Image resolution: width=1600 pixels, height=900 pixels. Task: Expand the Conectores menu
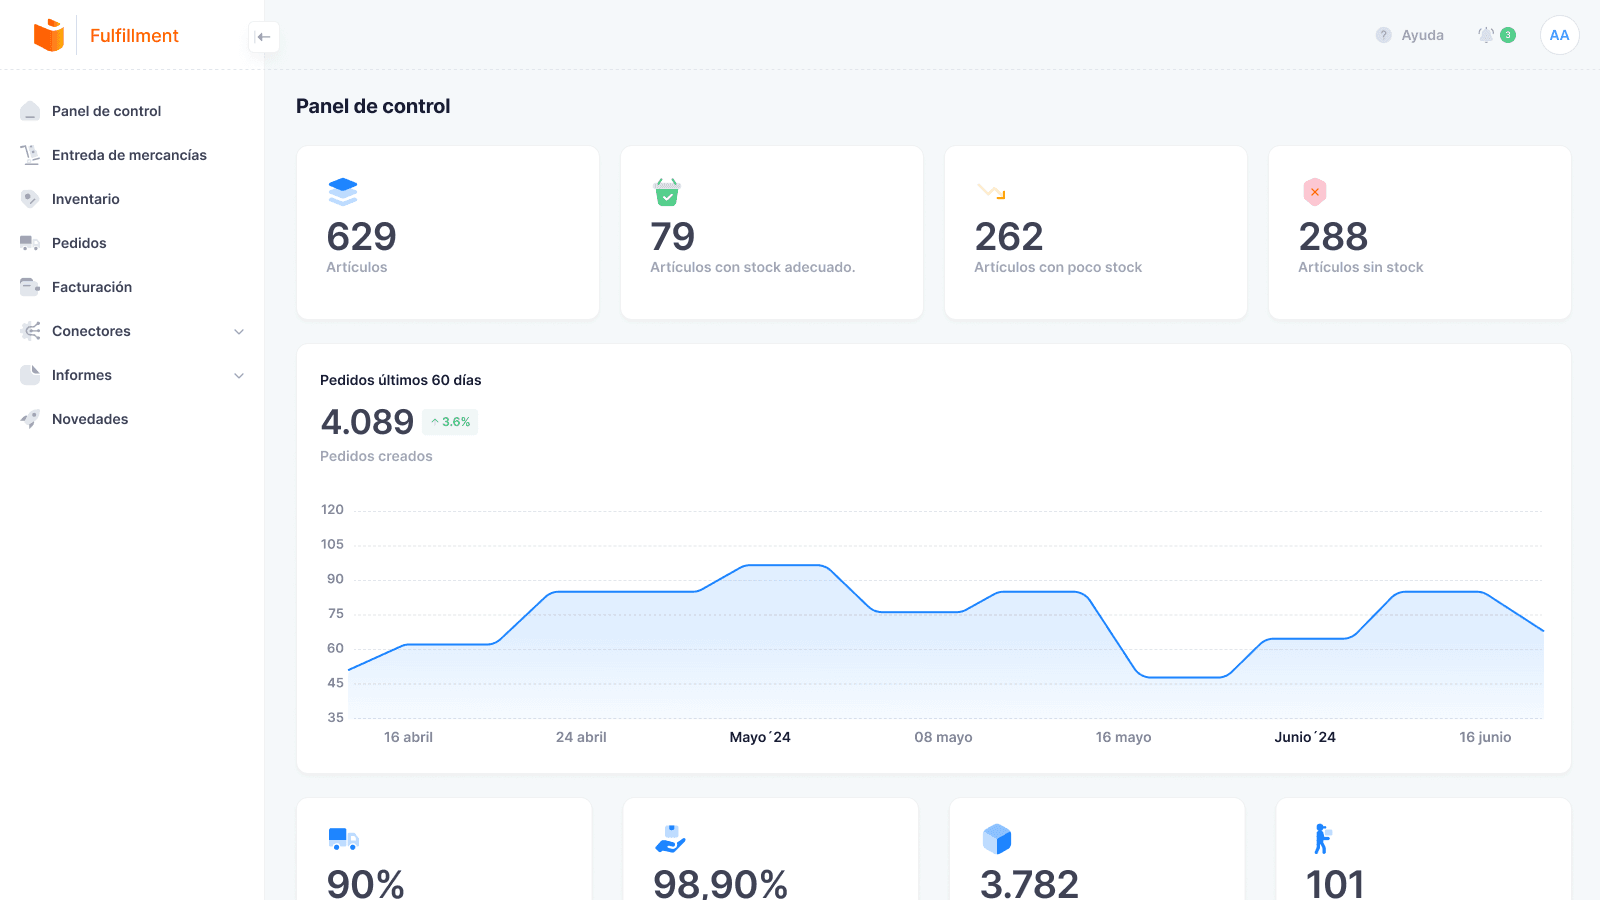tap(239, 331)
